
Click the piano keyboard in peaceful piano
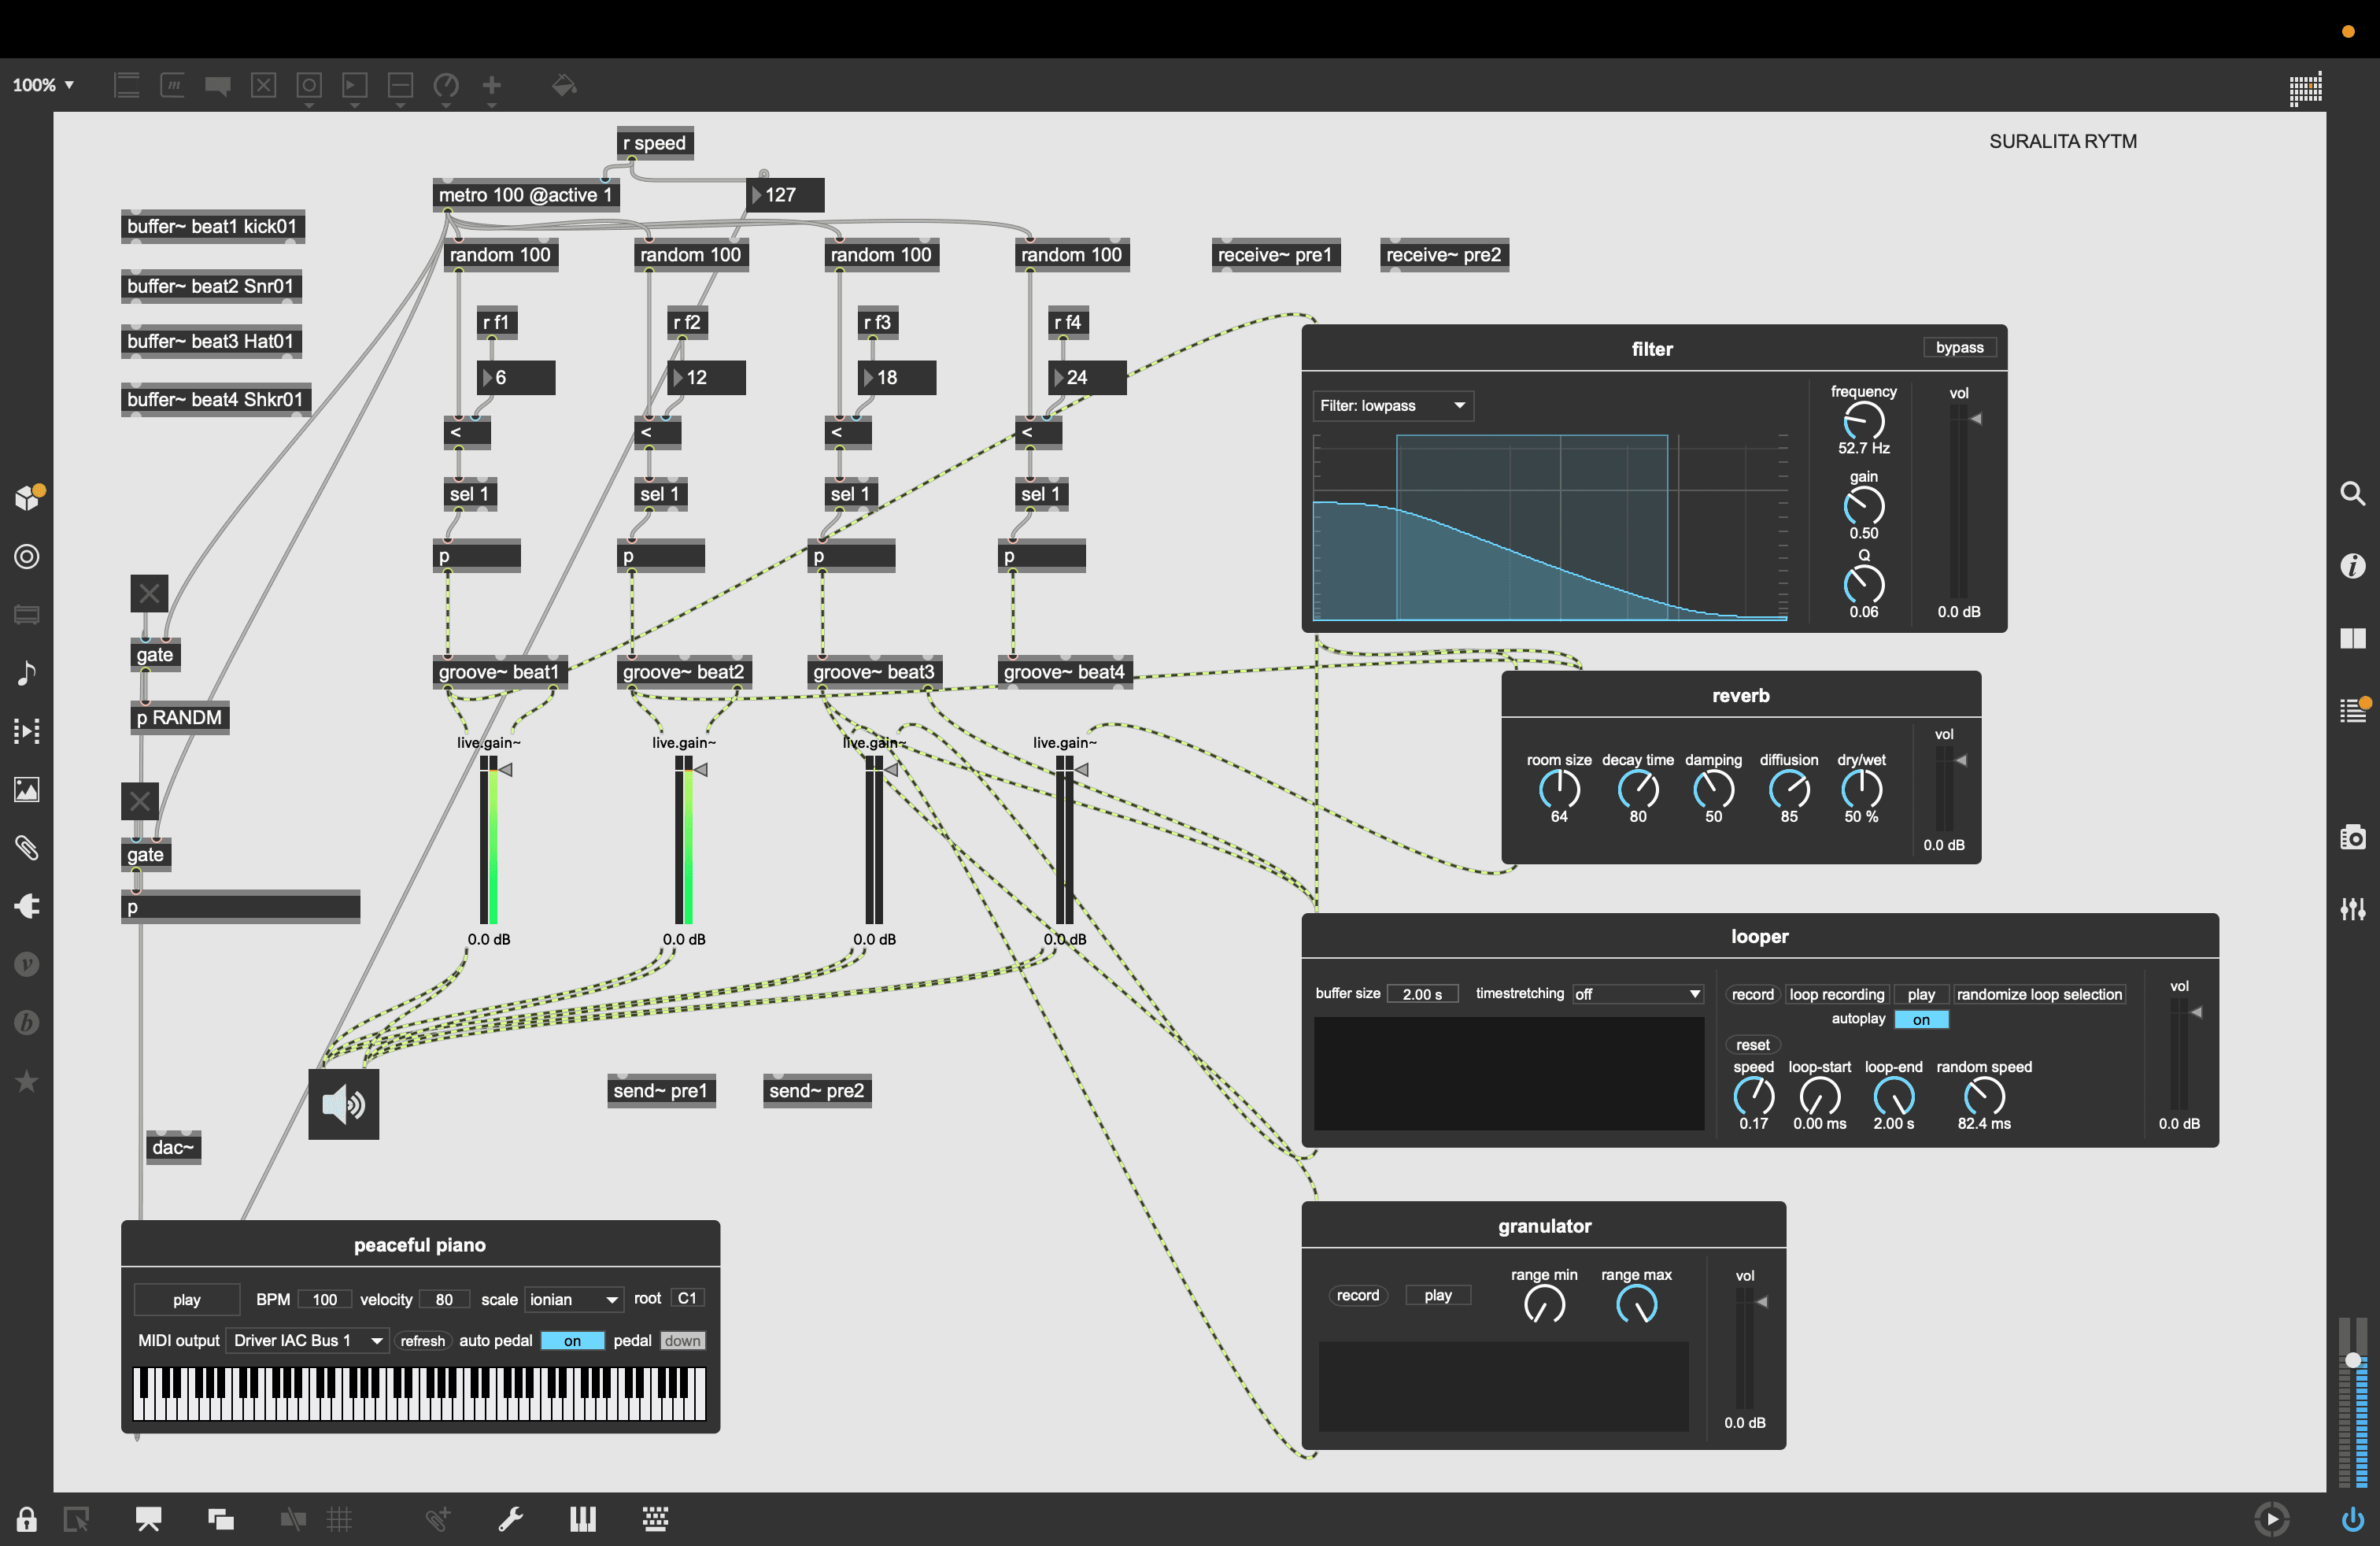pos(419,1393)
